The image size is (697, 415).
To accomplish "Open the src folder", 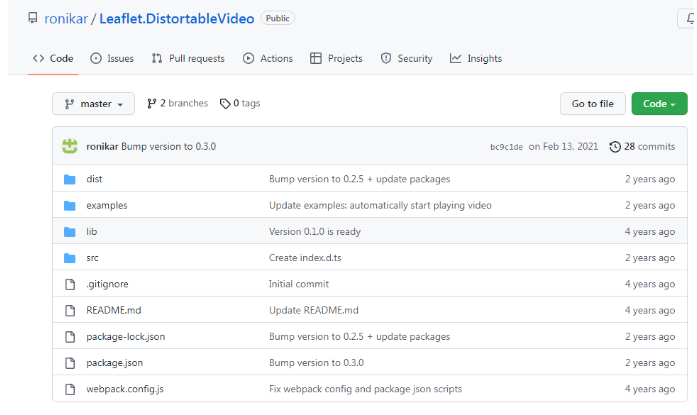I will [x=92, y=258].
